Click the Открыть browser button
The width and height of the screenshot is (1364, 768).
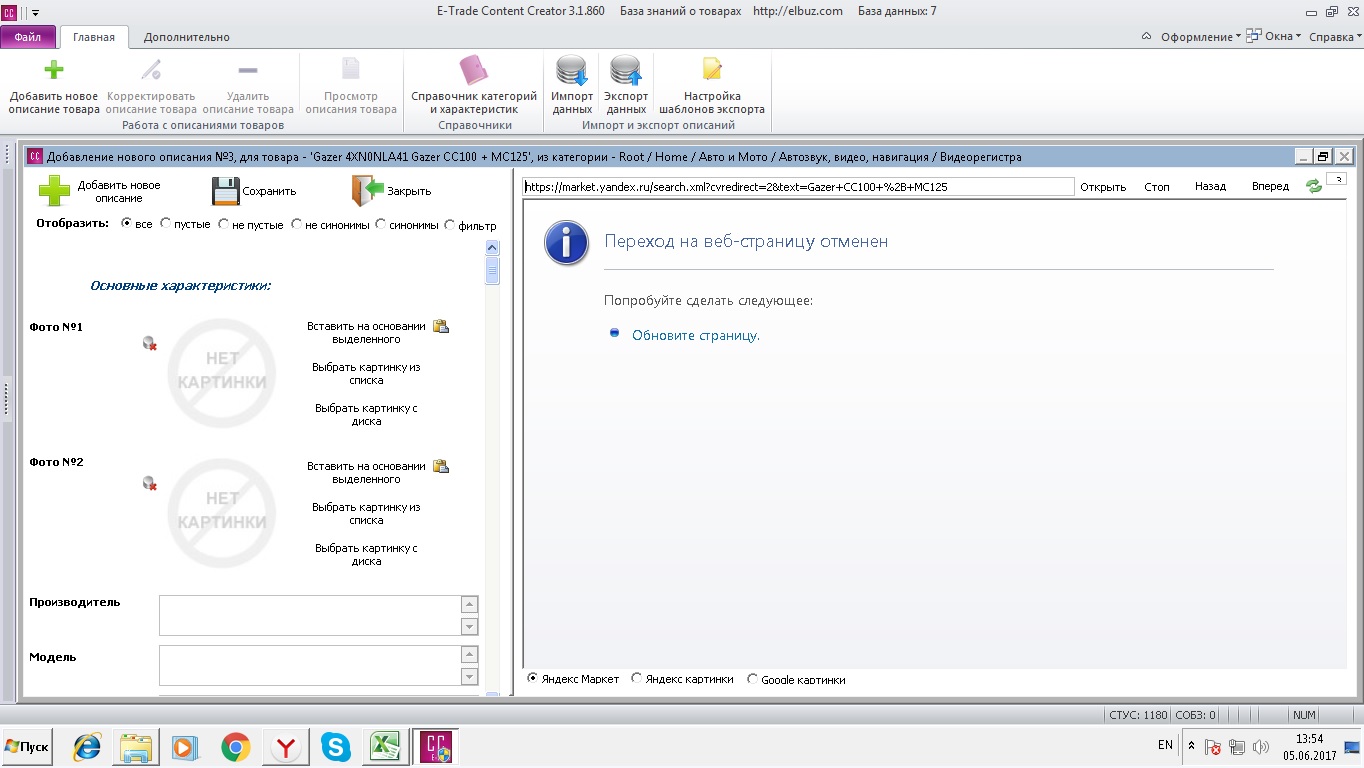(x=1103, y=187)
